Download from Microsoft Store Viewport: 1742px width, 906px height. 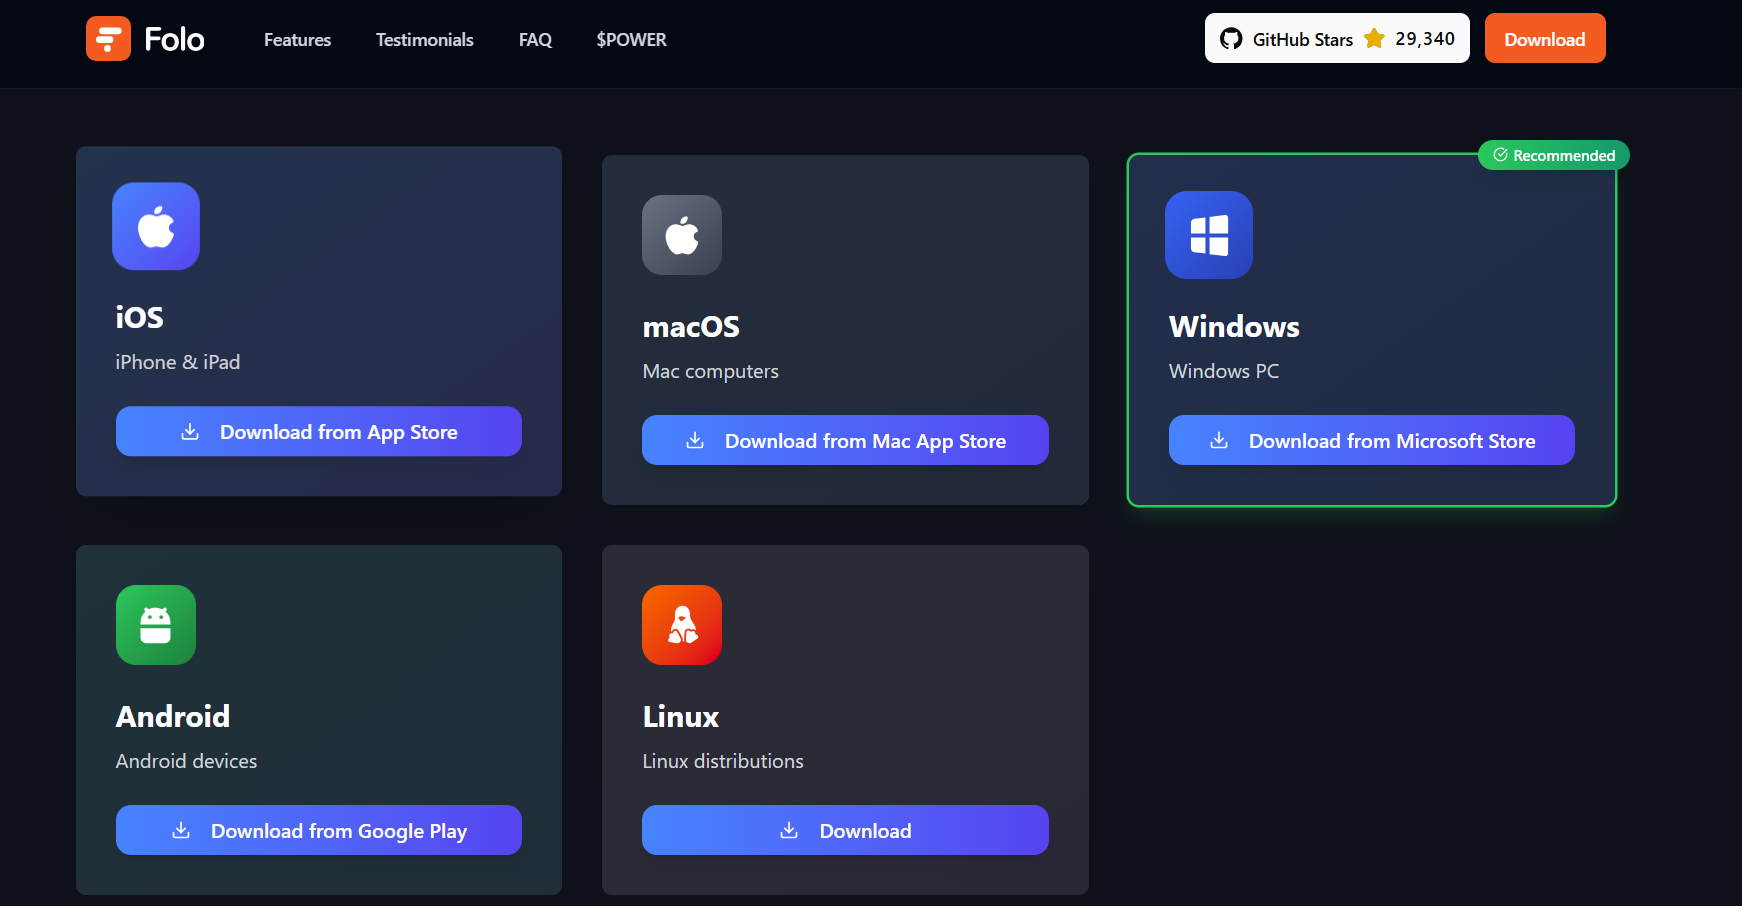(x=1372, y=440)
